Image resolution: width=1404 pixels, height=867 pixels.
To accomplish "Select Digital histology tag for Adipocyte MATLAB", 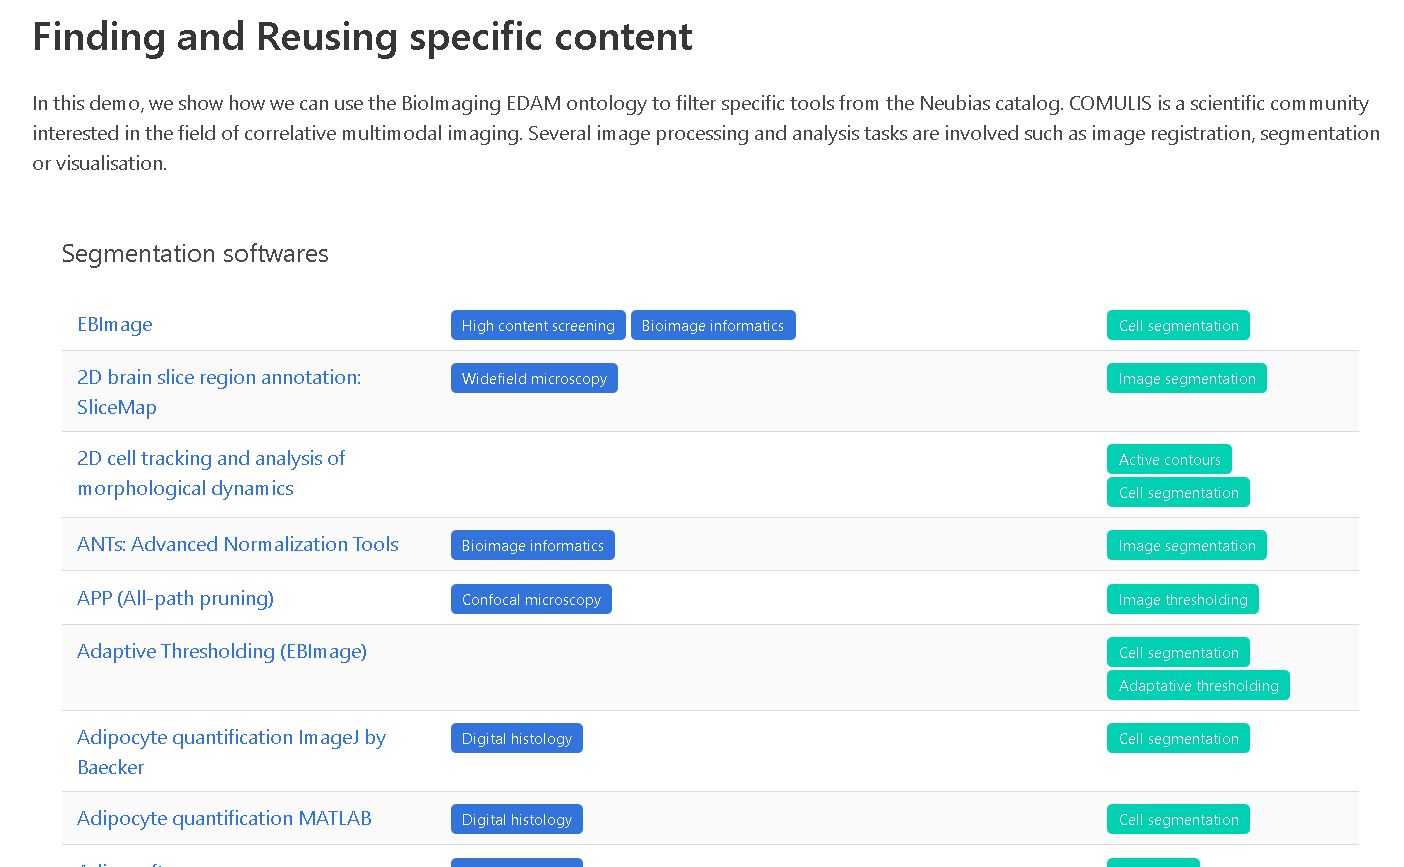I will pos(516,820).
